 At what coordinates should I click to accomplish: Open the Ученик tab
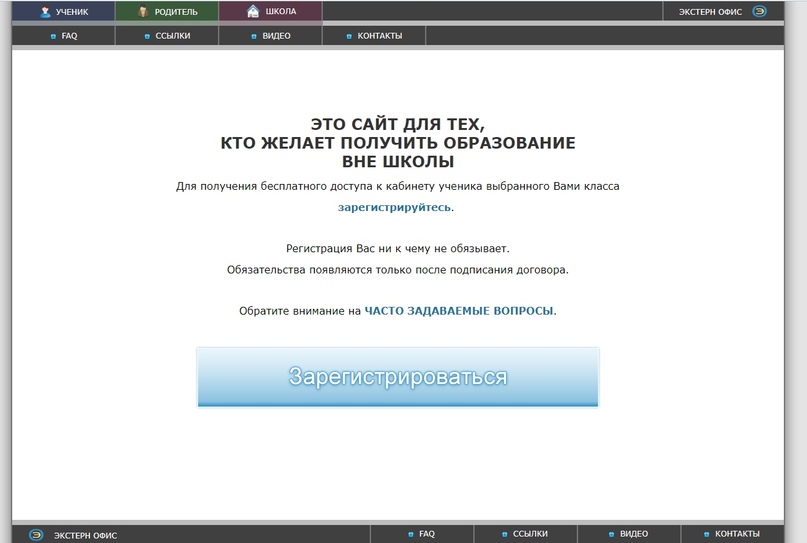click(x=63, y=11)
